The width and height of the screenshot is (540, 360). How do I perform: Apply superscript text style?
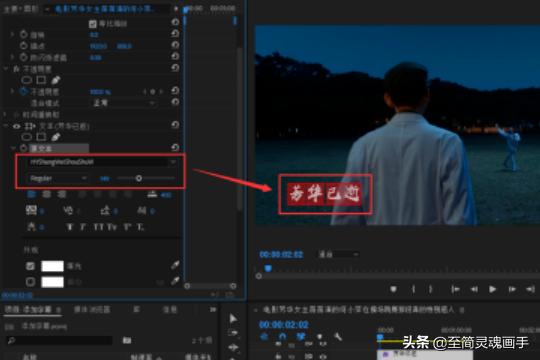(127, 227)
